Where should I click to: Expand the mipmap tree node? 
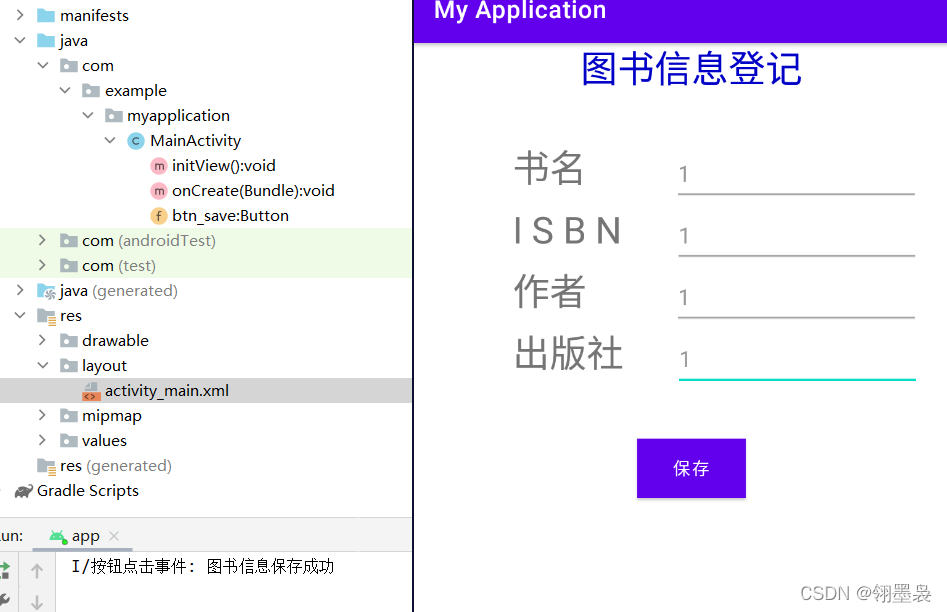(42, 415)
